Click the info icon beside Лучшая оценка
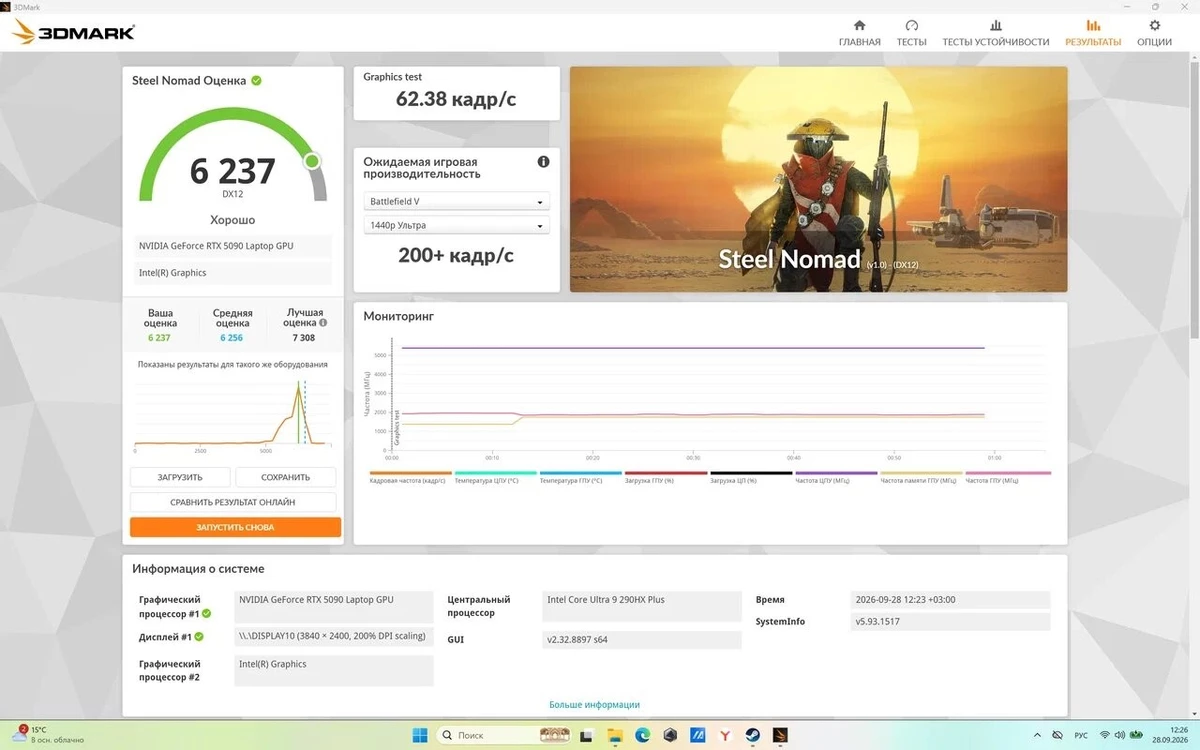This screenshot has height=750, width=1200. tap(323, 323)
